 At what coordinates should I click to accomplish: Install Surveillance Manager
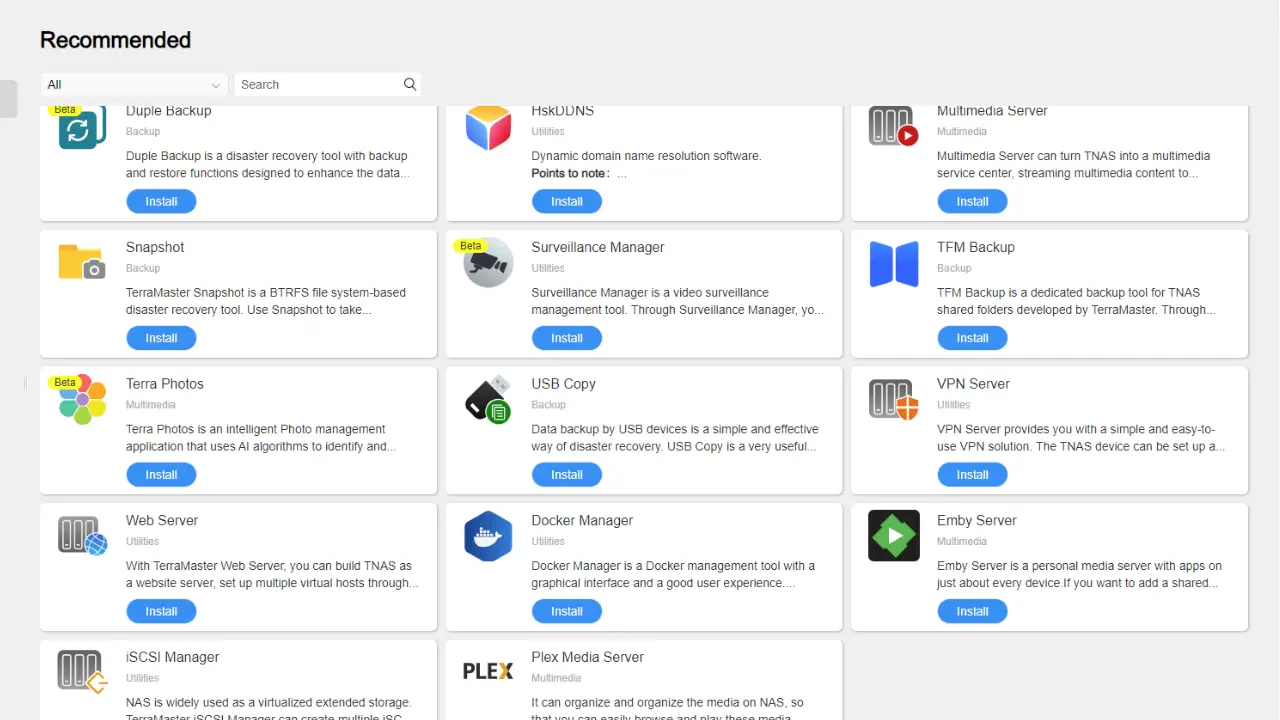click(x=567, y=338)
